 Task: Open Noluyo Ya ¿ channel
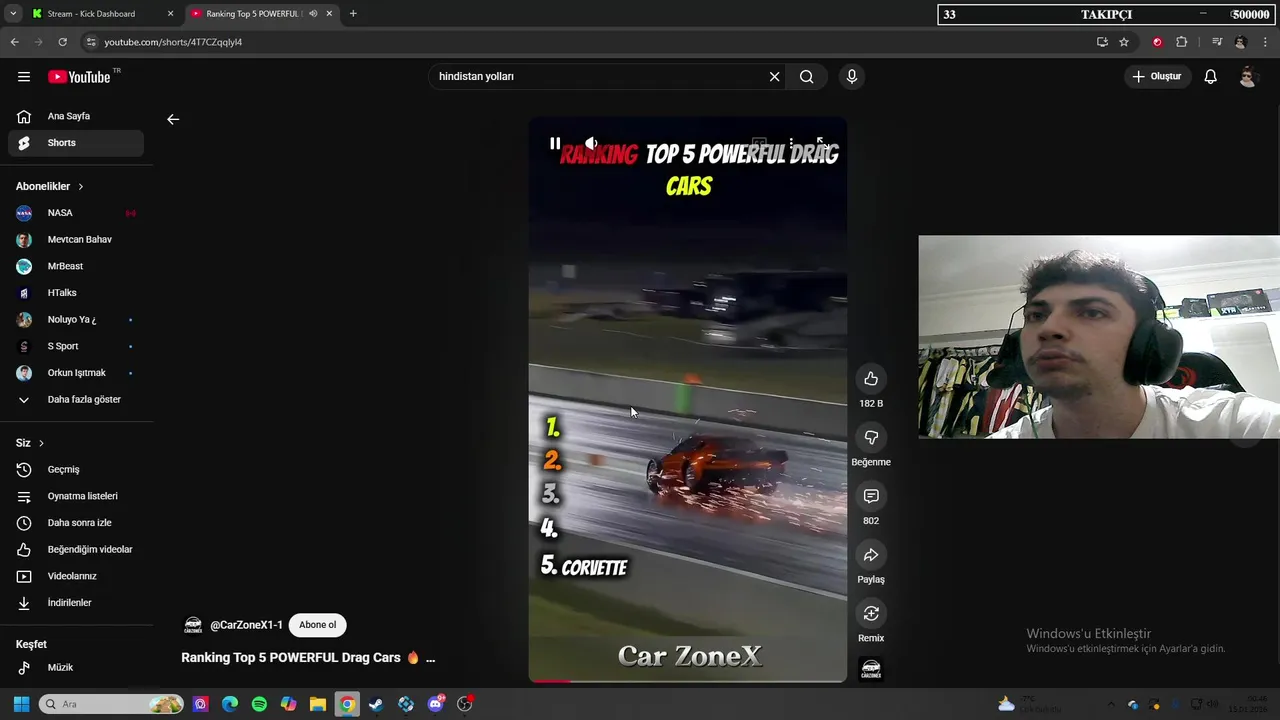pos(76,320)
